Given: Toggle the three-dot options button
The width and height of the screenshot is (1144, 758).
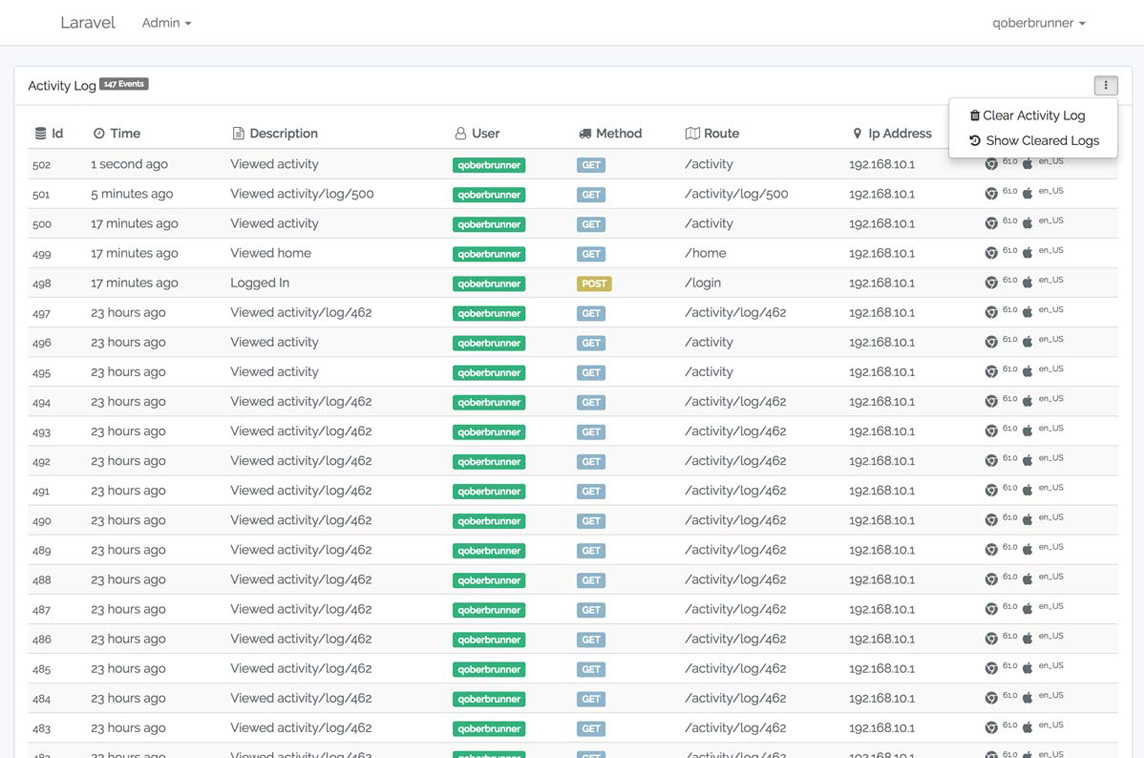Looking at the screenshot, I should pyautogui.click(x=1105, y=85).
